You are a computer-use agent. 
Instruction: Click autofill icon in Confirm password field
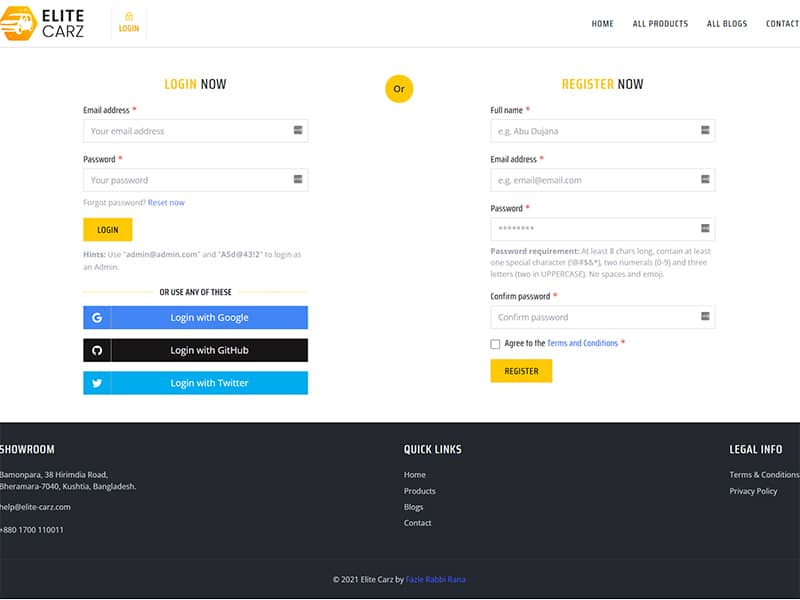coord(705,317)
